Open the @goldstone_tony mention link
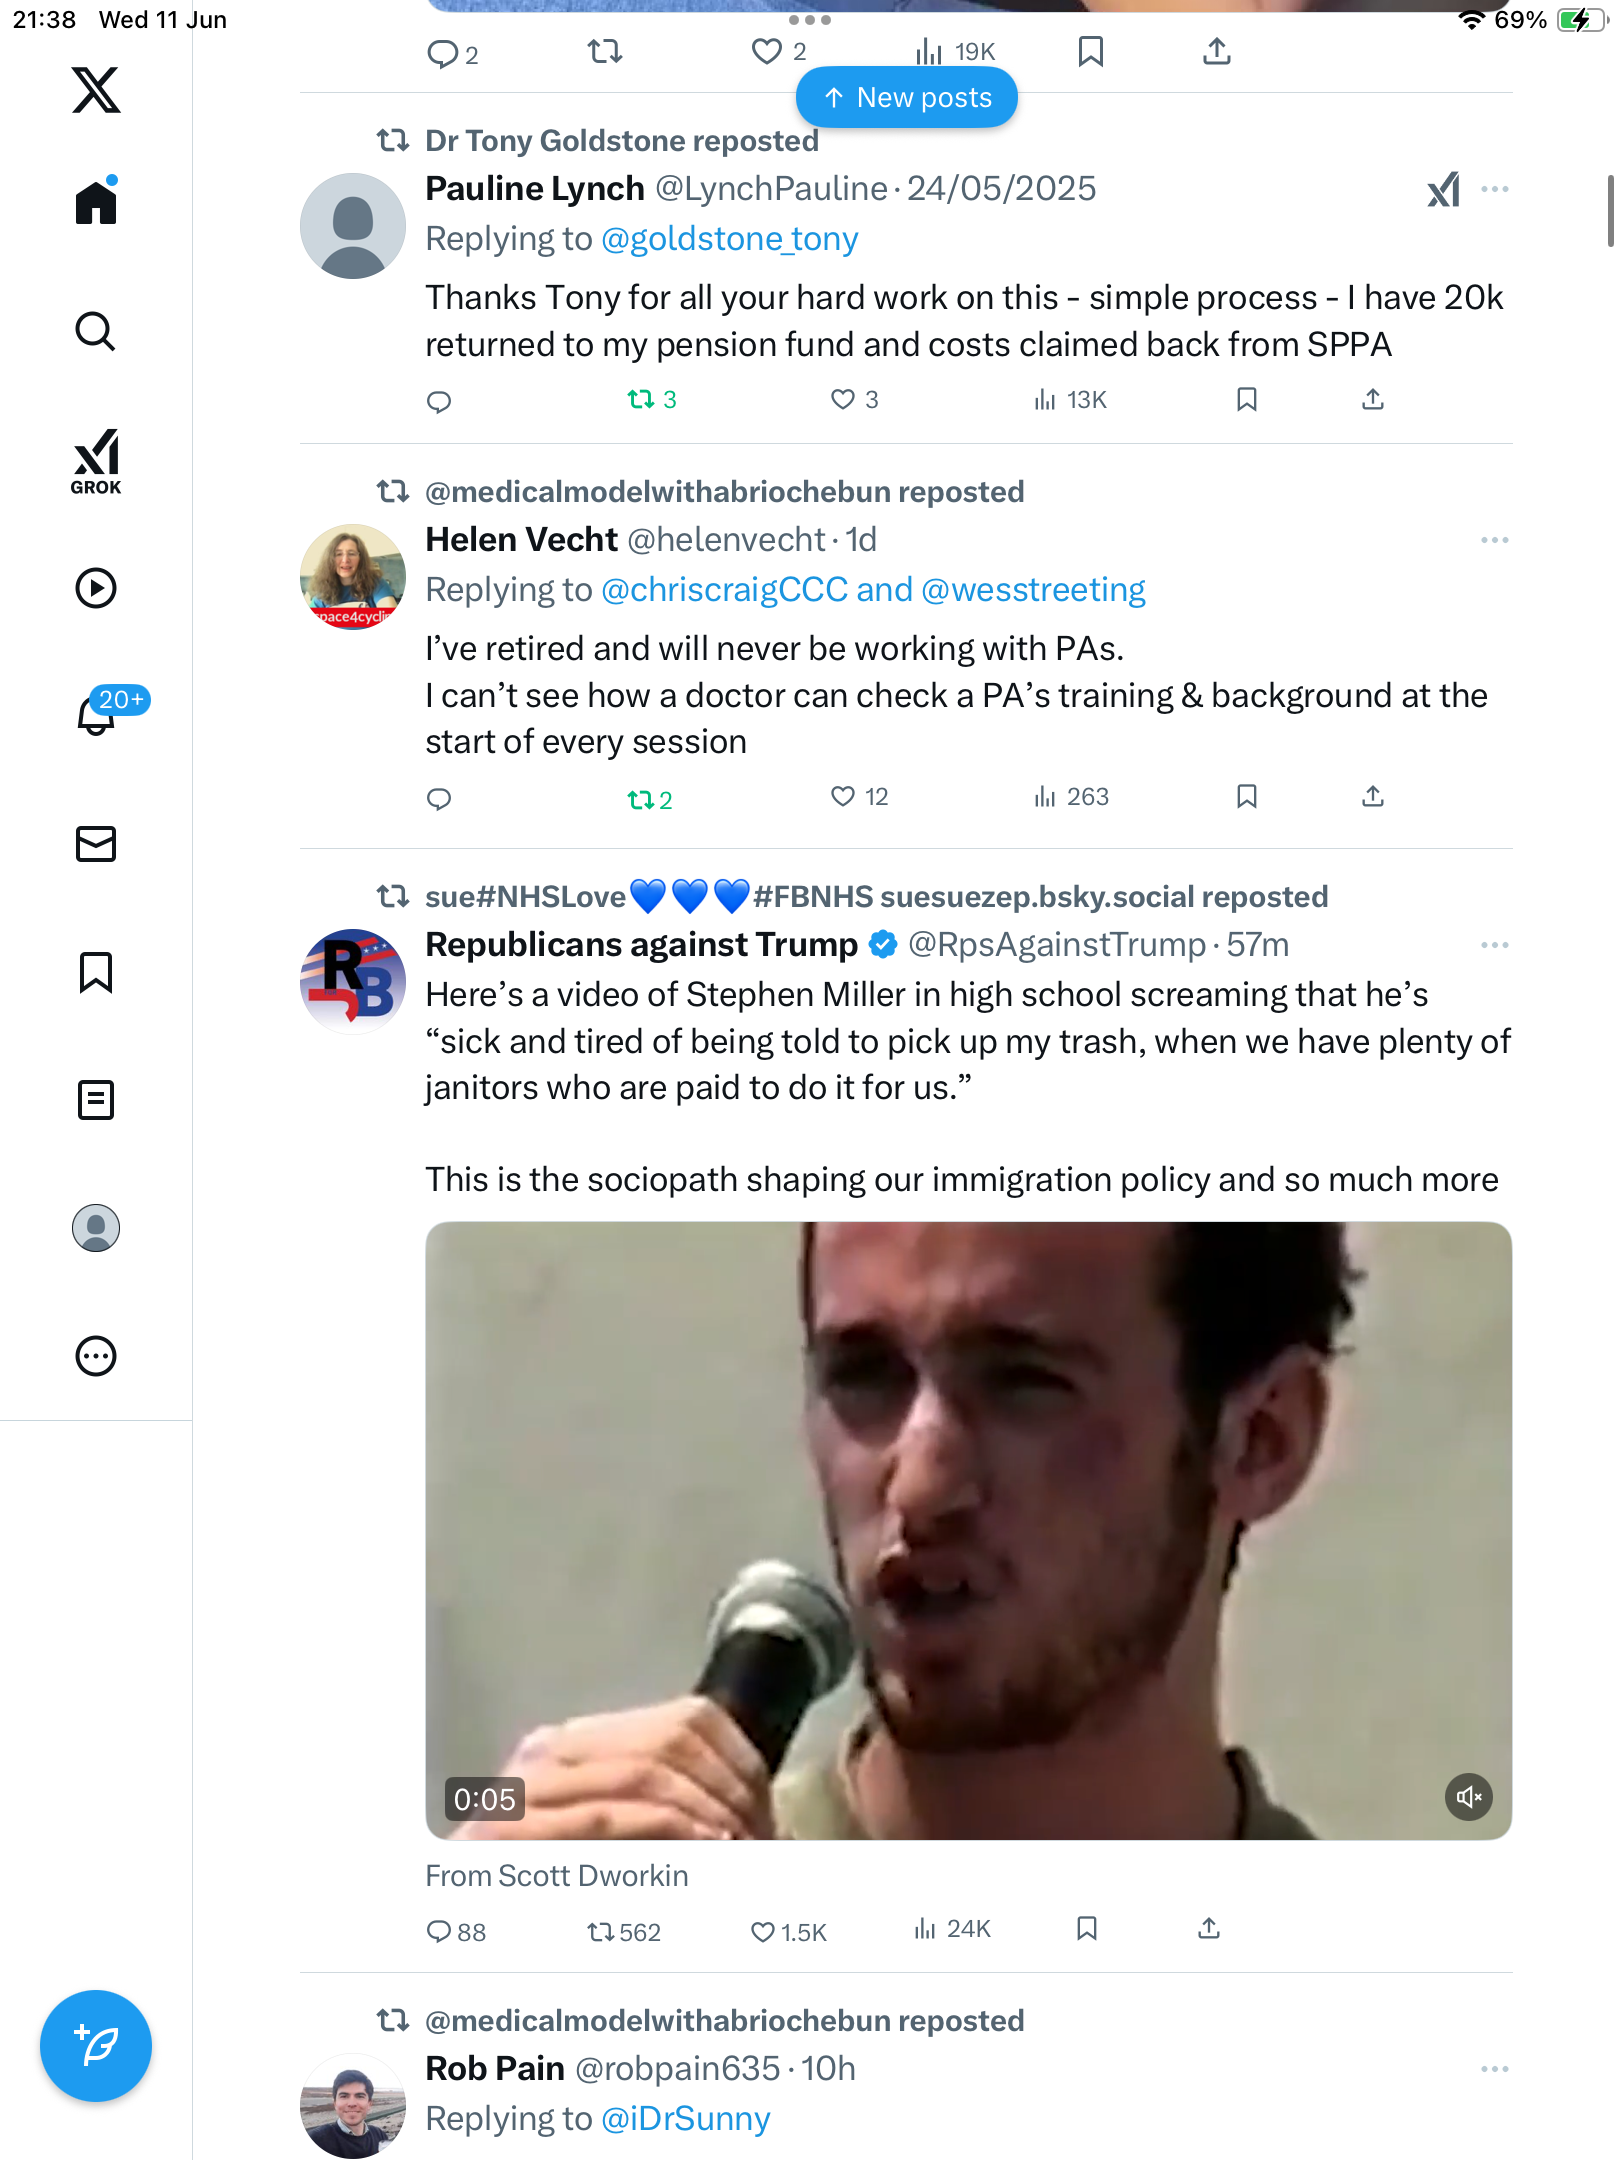 click(730, 239)
